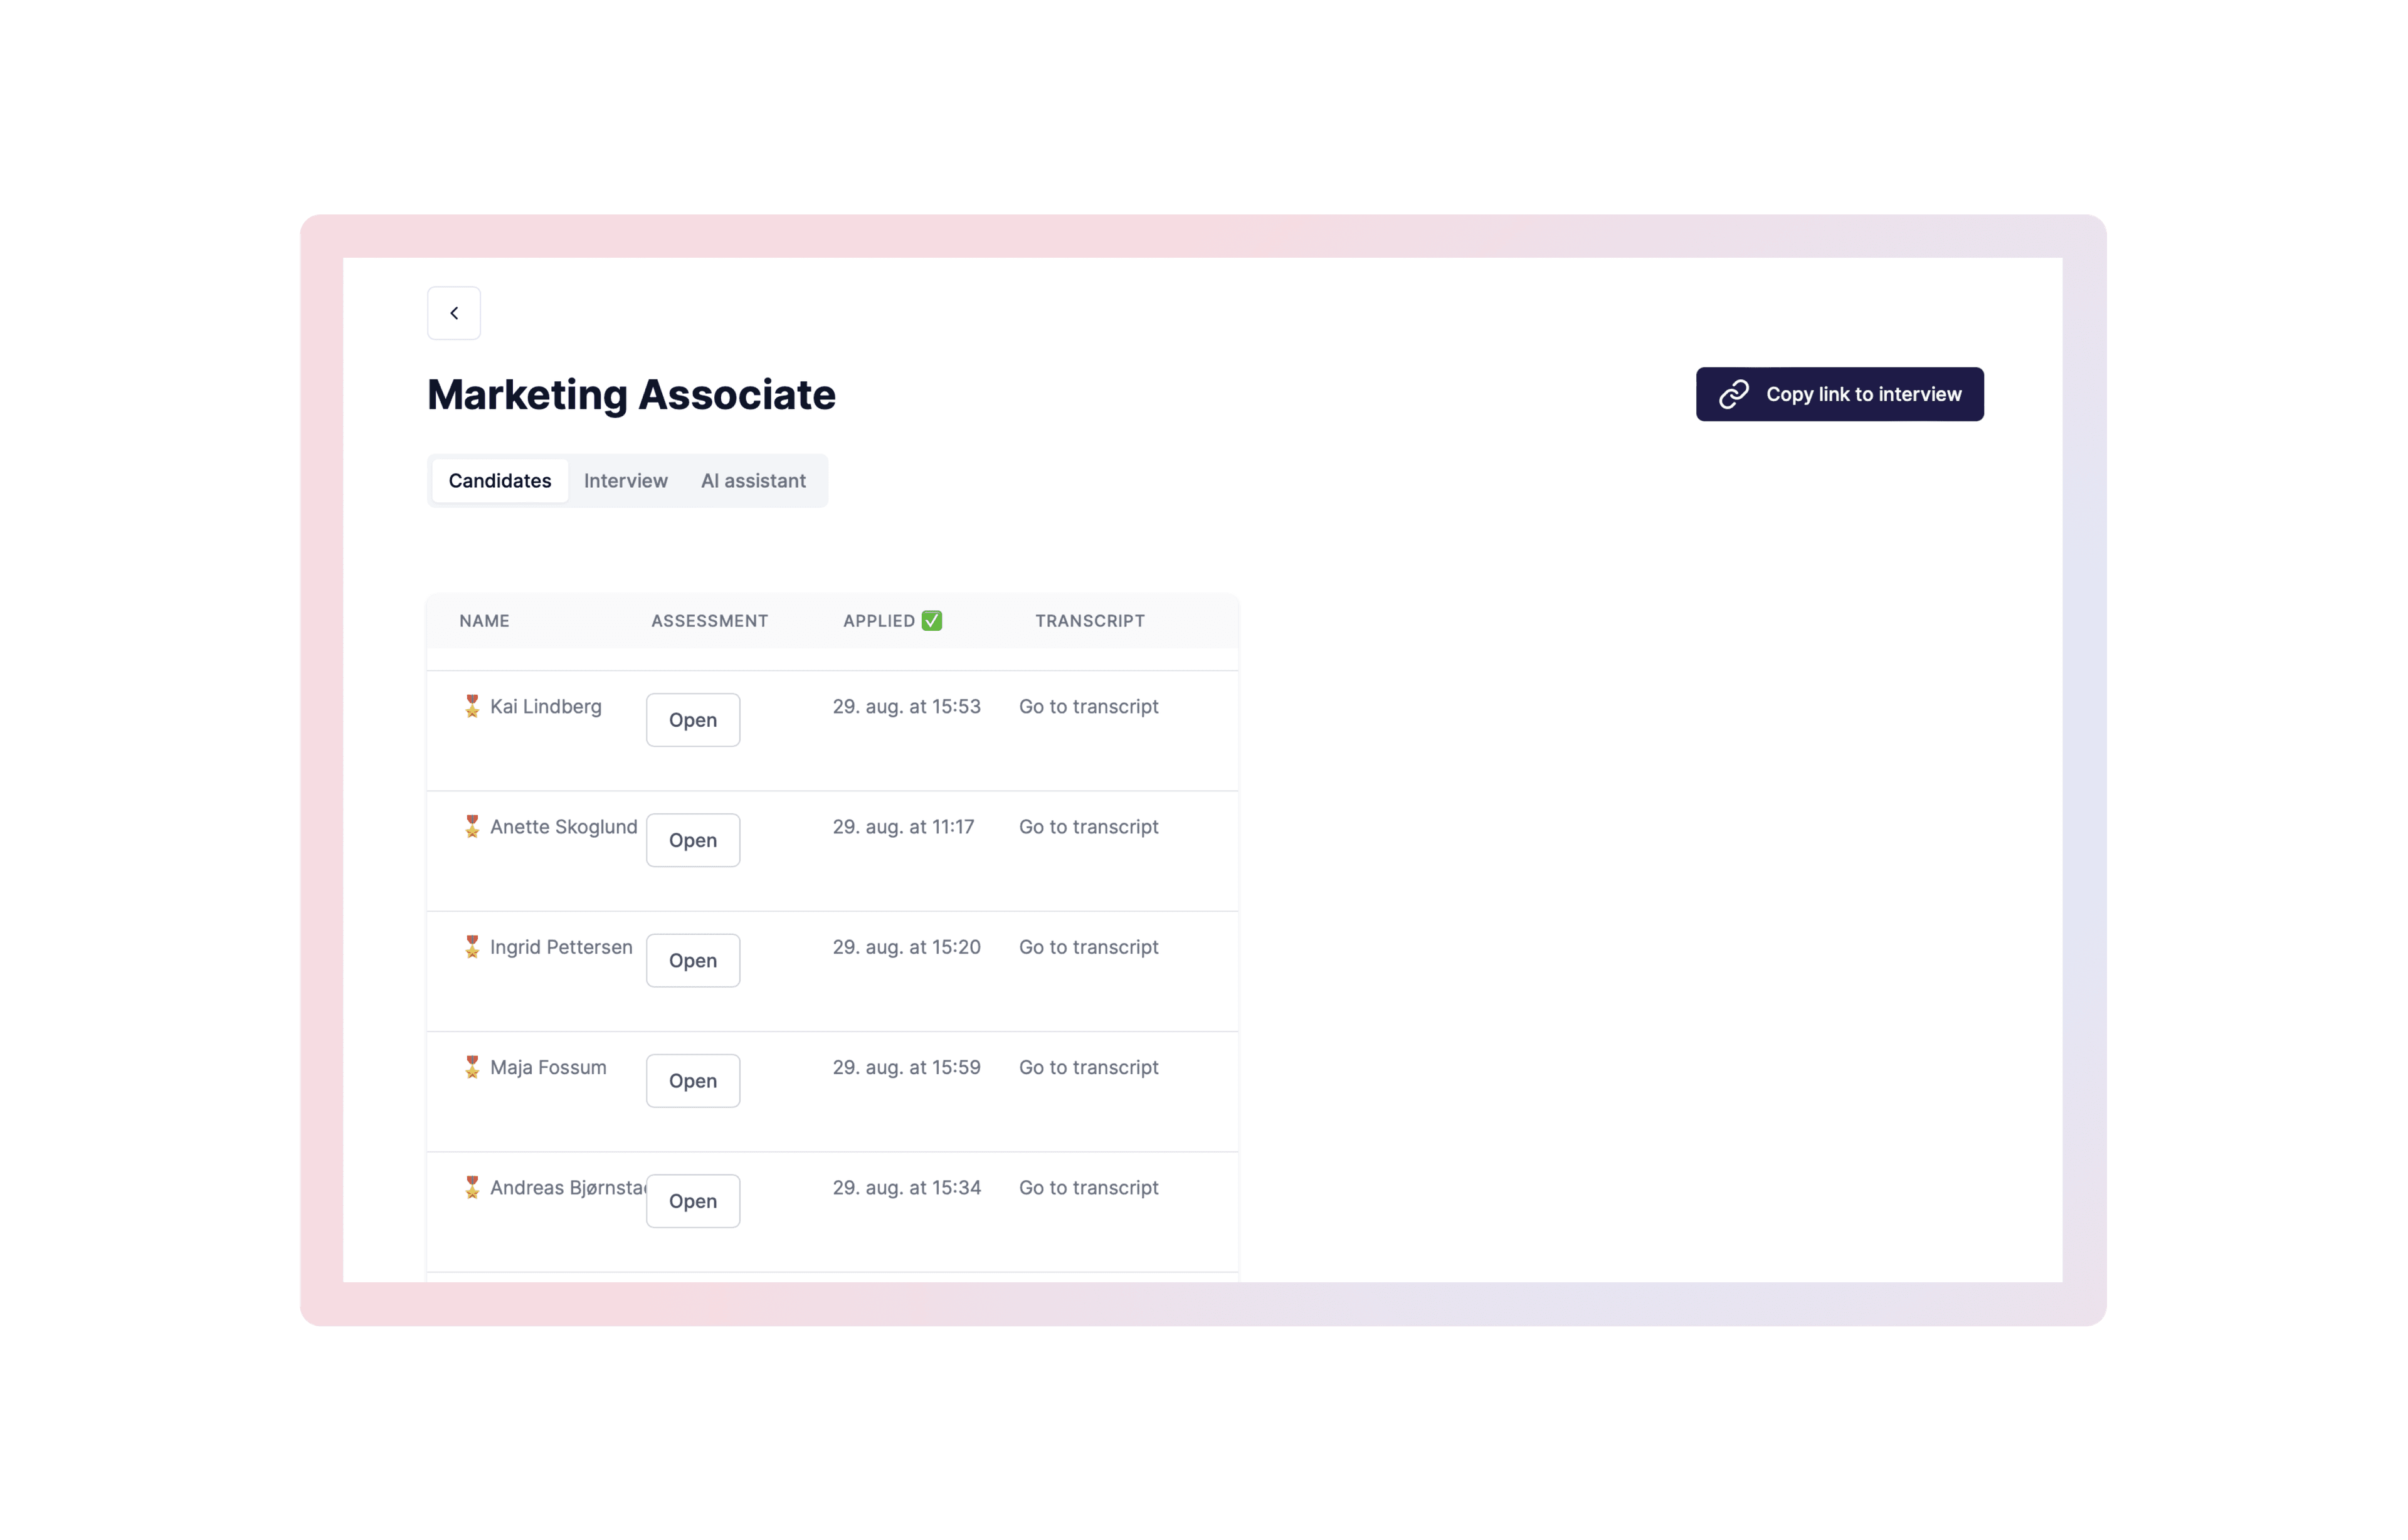Open Ingrid Pettersen's assessment
Viewport: 2408px width, 1540px height.
(692, 960)
